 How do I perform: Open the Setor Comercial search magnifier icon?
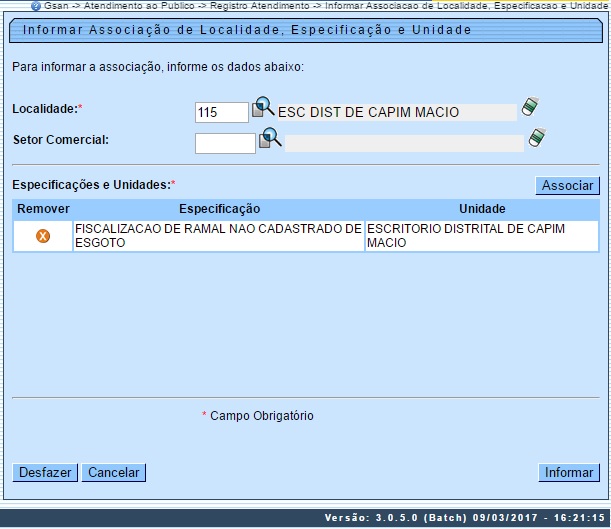(x=270, y=138)
